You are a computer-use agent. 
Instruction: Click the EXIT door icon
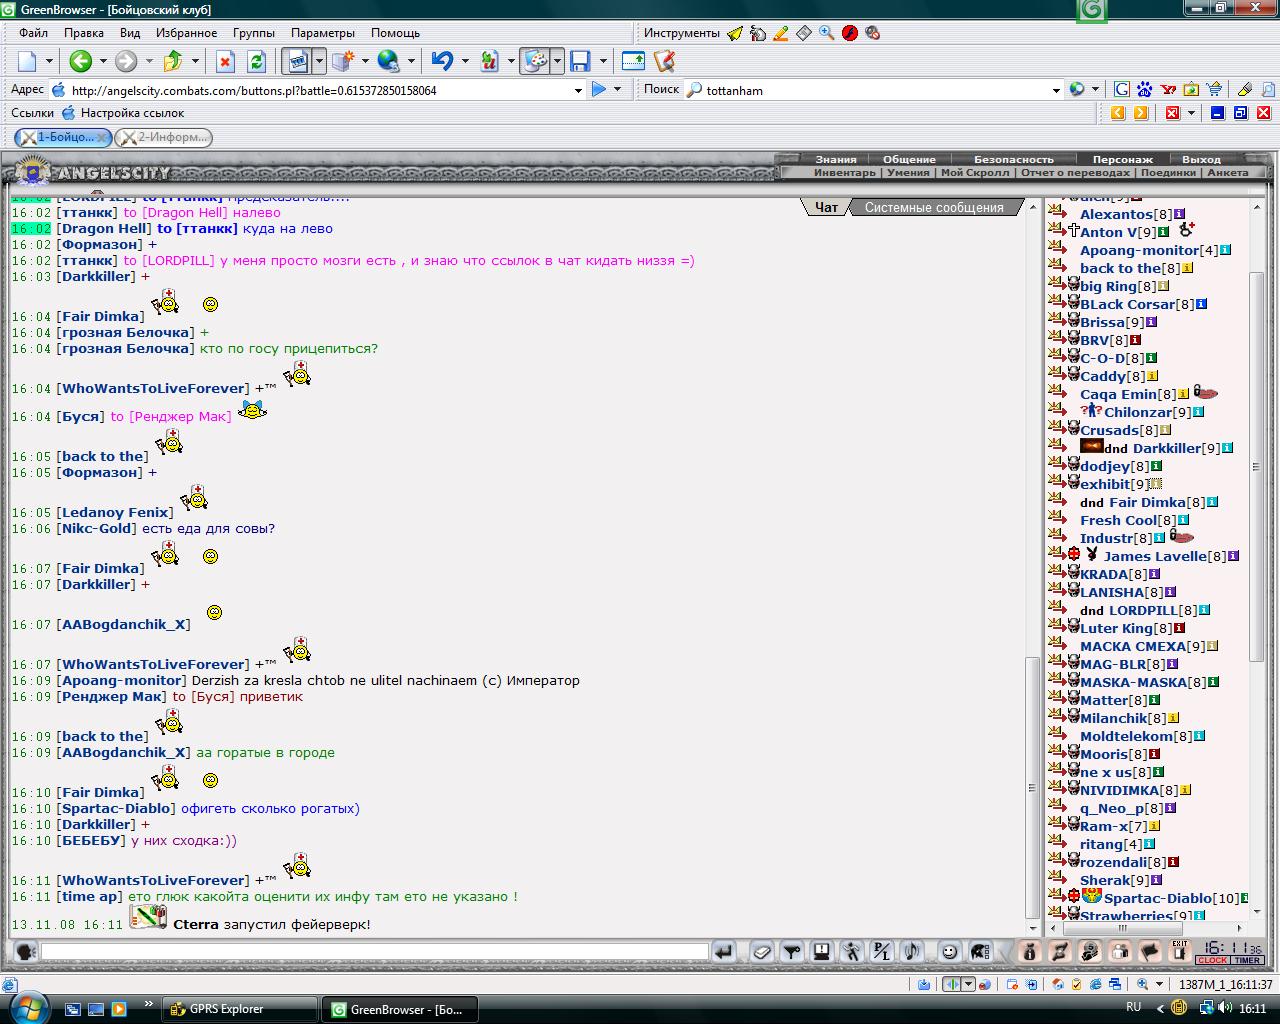[1180, 951]
